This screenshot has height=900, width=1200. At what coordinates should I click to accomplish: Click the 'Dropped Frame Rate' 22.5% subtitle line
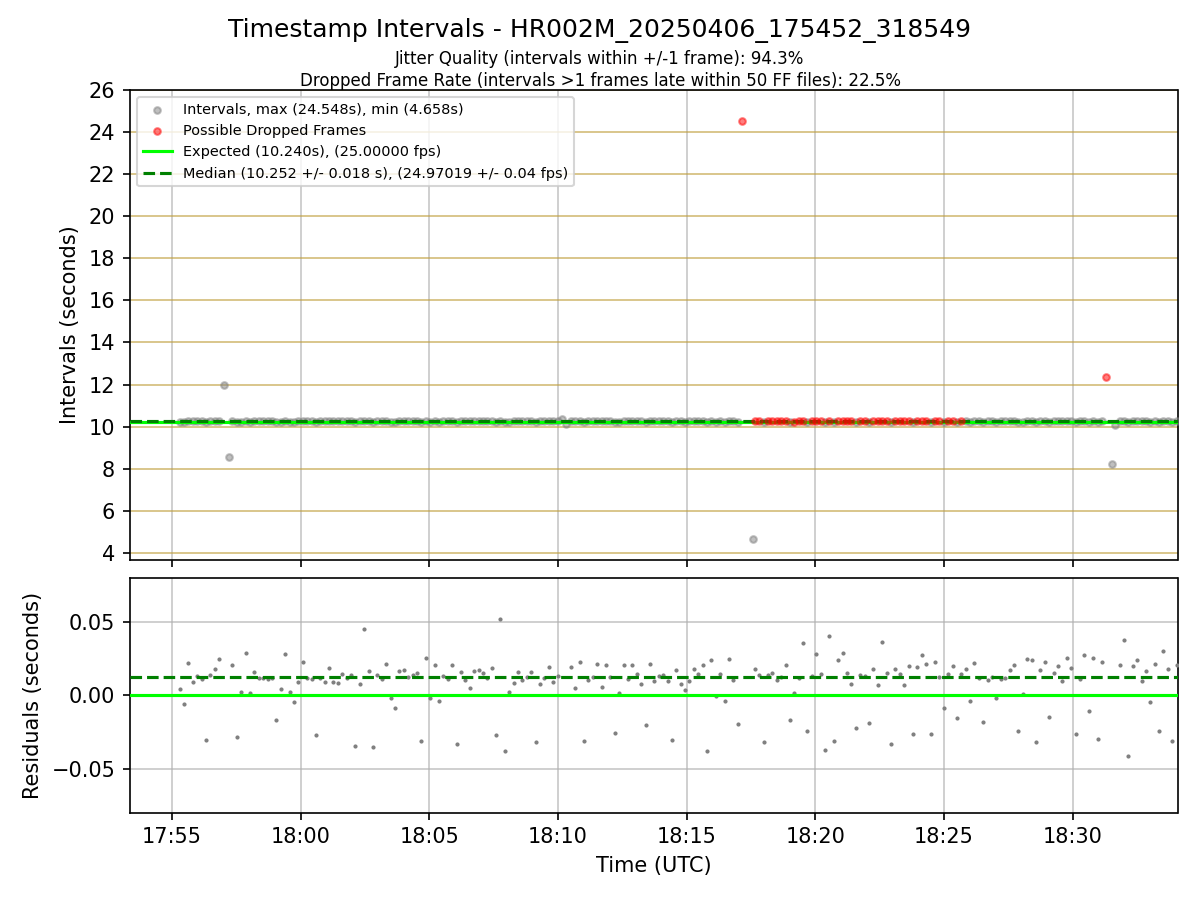[x=600, y=80]
